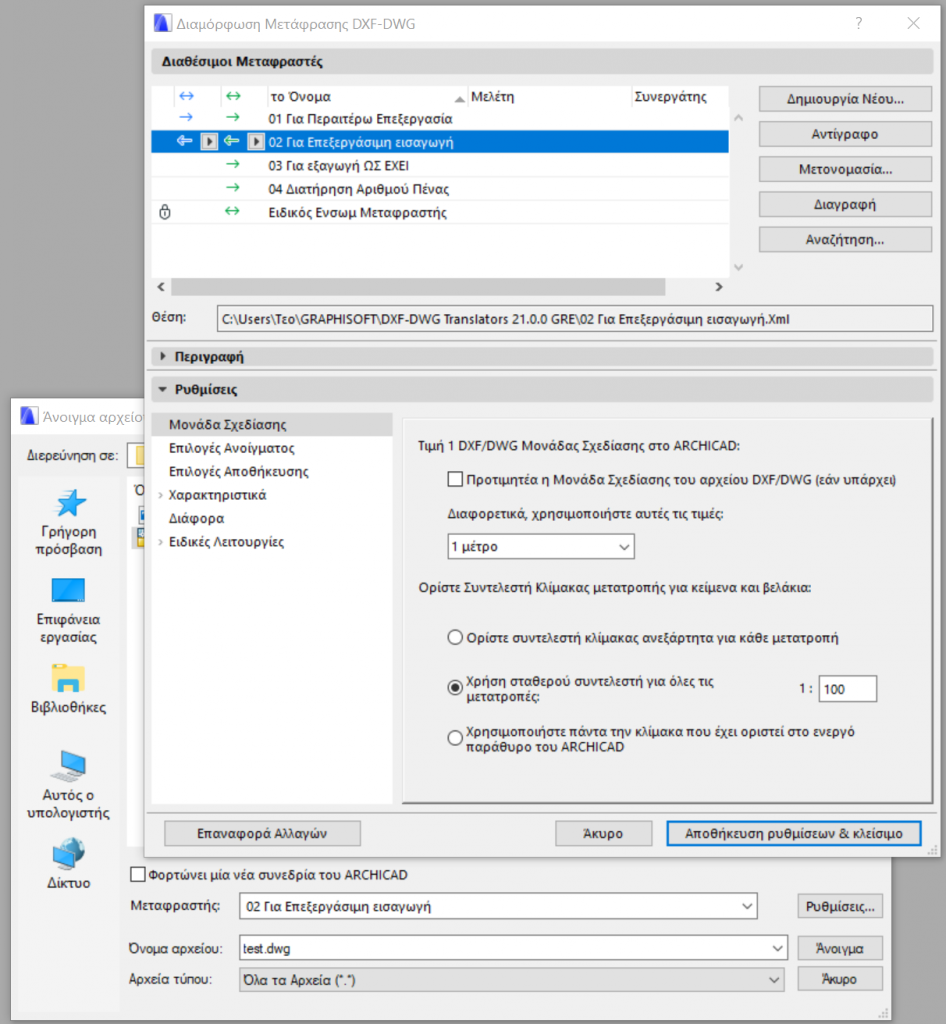The image size is (946, 1024).
Task: Collapse the Ρυθμίσεις section
Action: pyautogui.click(x=163, y=389)
